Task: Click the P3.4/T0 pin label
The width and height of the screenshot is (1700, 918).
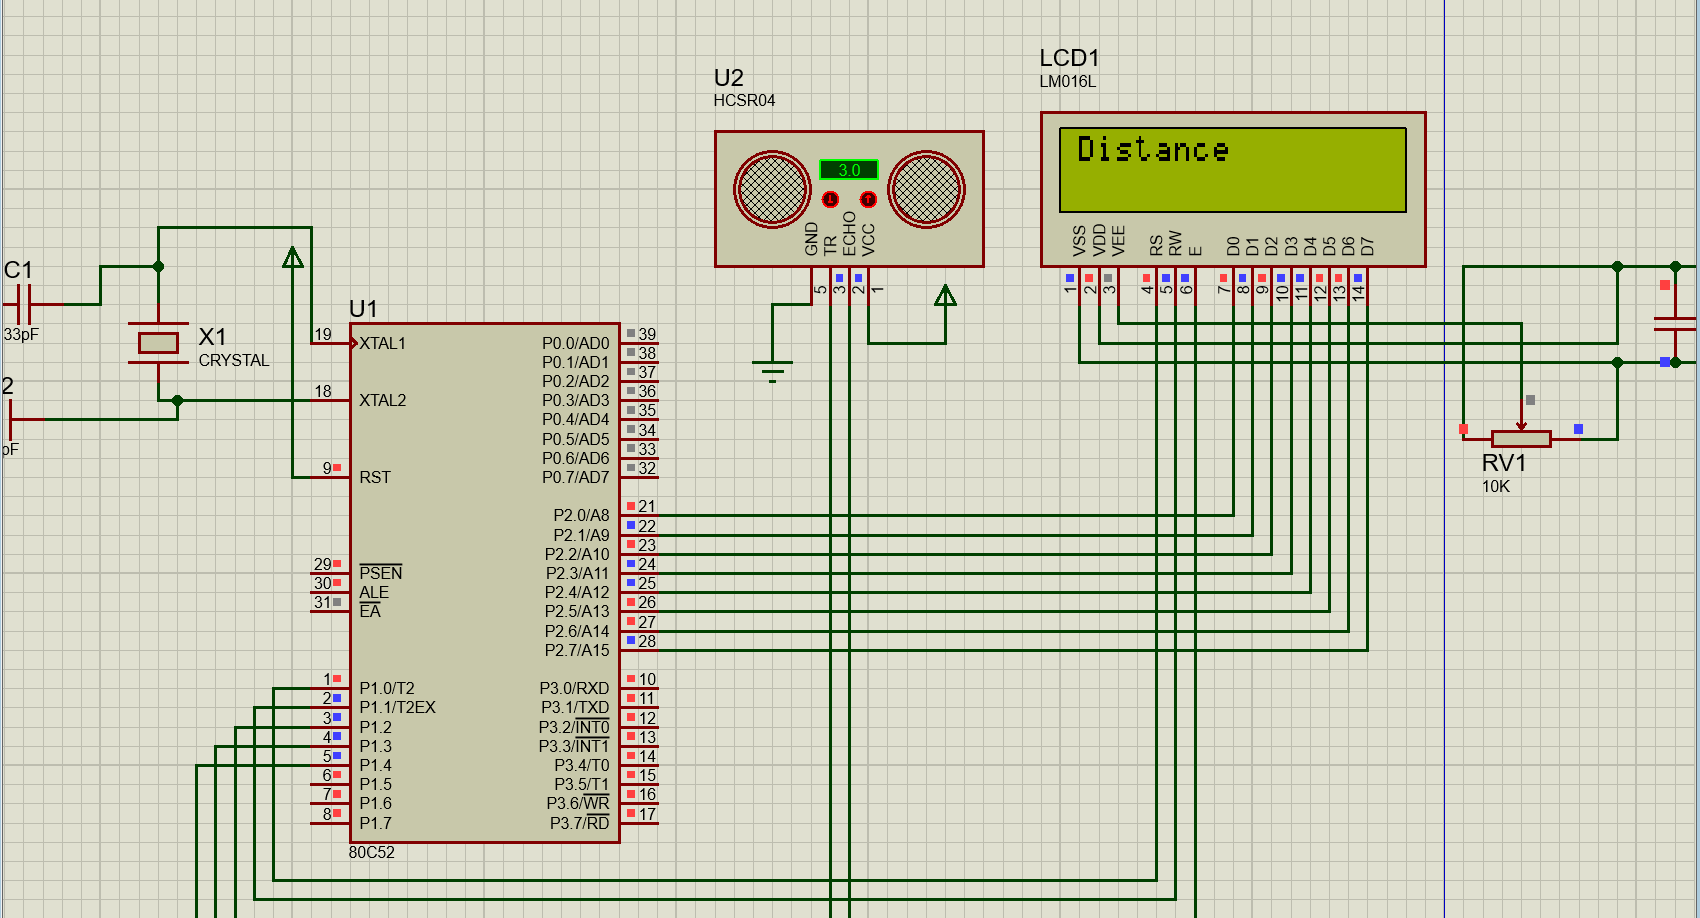Action: coord(581,766)
